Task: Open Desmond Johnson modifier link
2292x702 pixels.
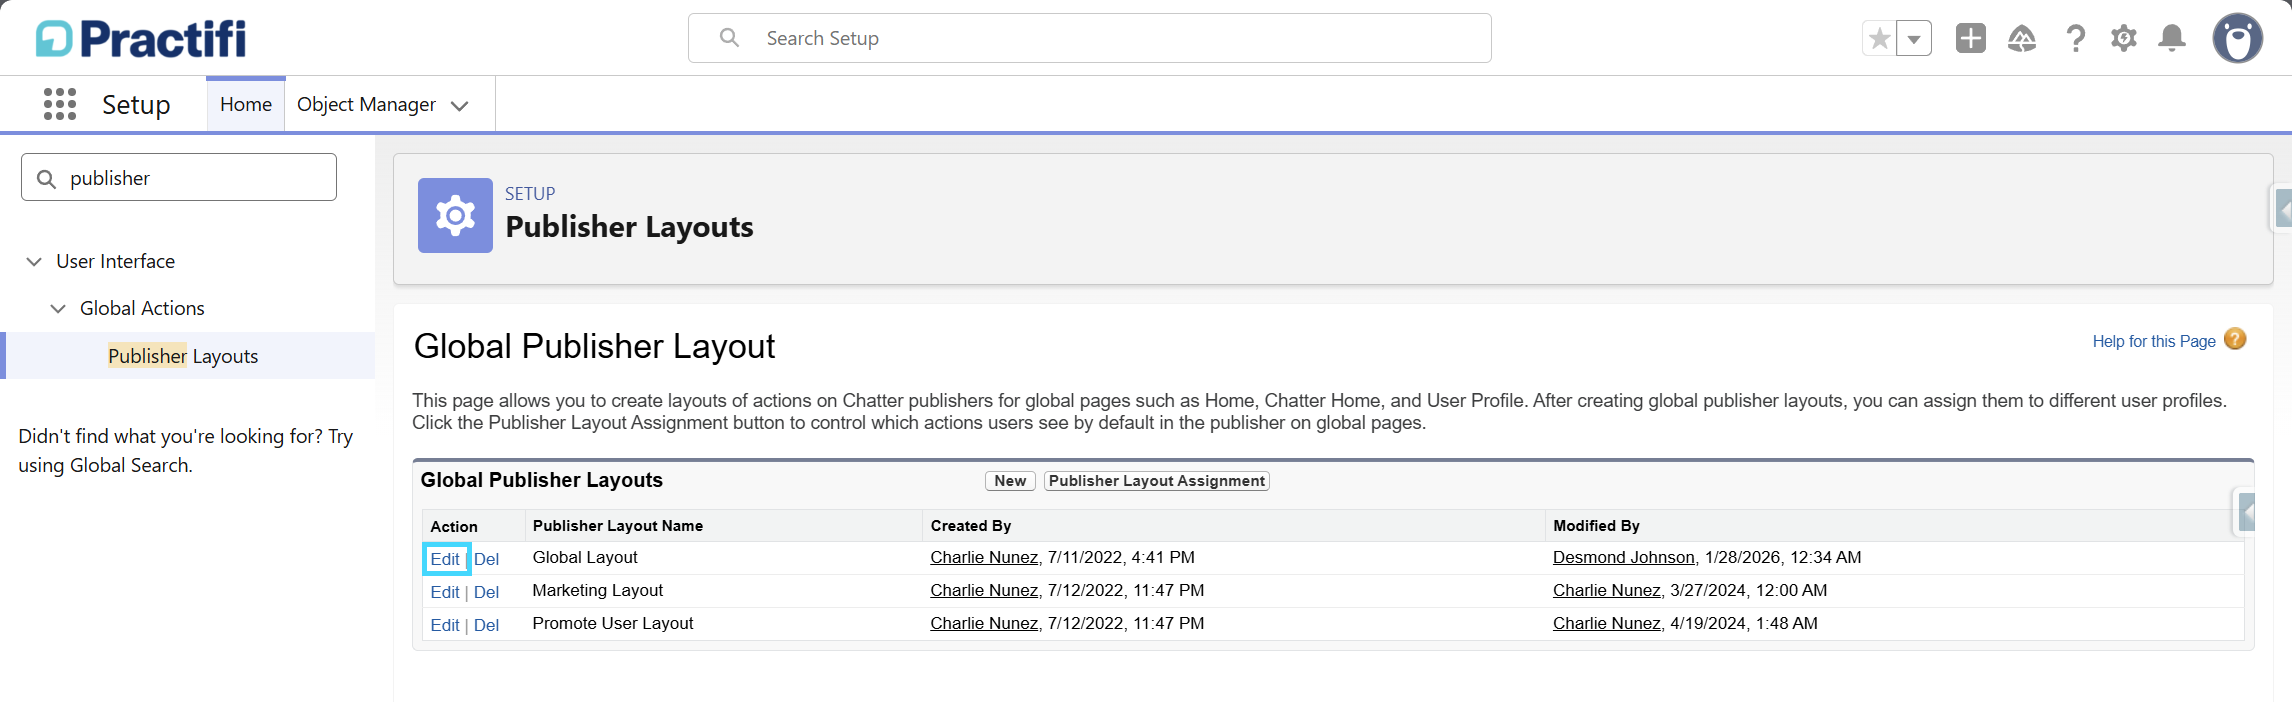Action: [x=1624, y=557]
